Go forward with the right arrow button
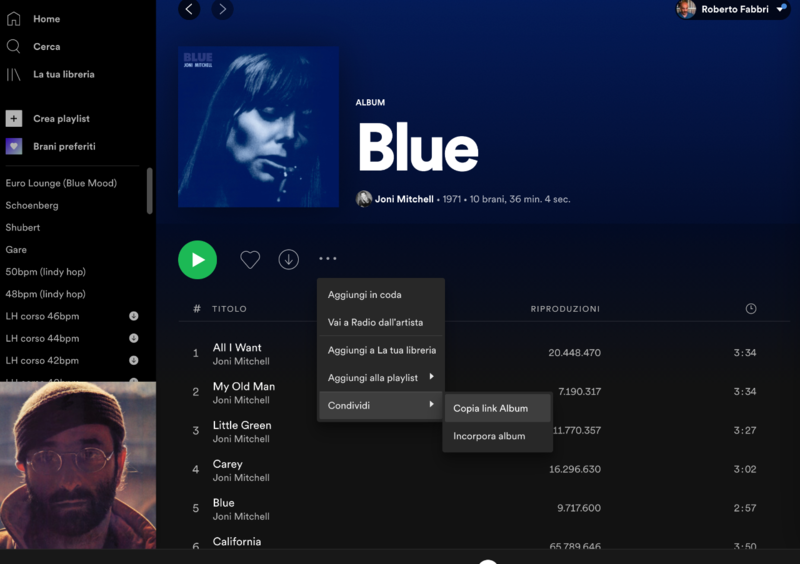 tap(222, 9)
